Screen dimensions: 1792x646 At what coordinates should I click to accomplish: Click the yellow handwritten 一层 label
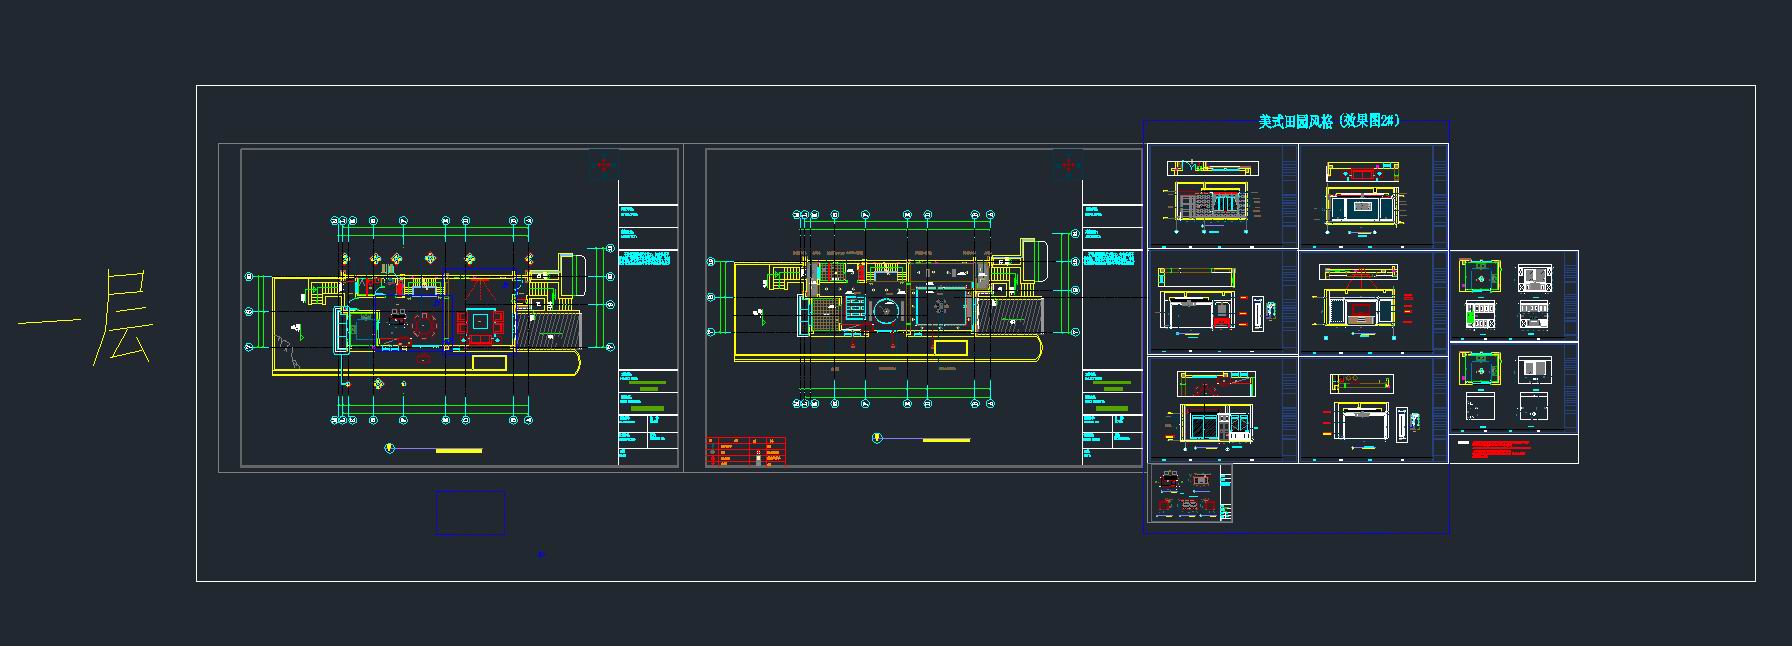(x=88, y=320)
